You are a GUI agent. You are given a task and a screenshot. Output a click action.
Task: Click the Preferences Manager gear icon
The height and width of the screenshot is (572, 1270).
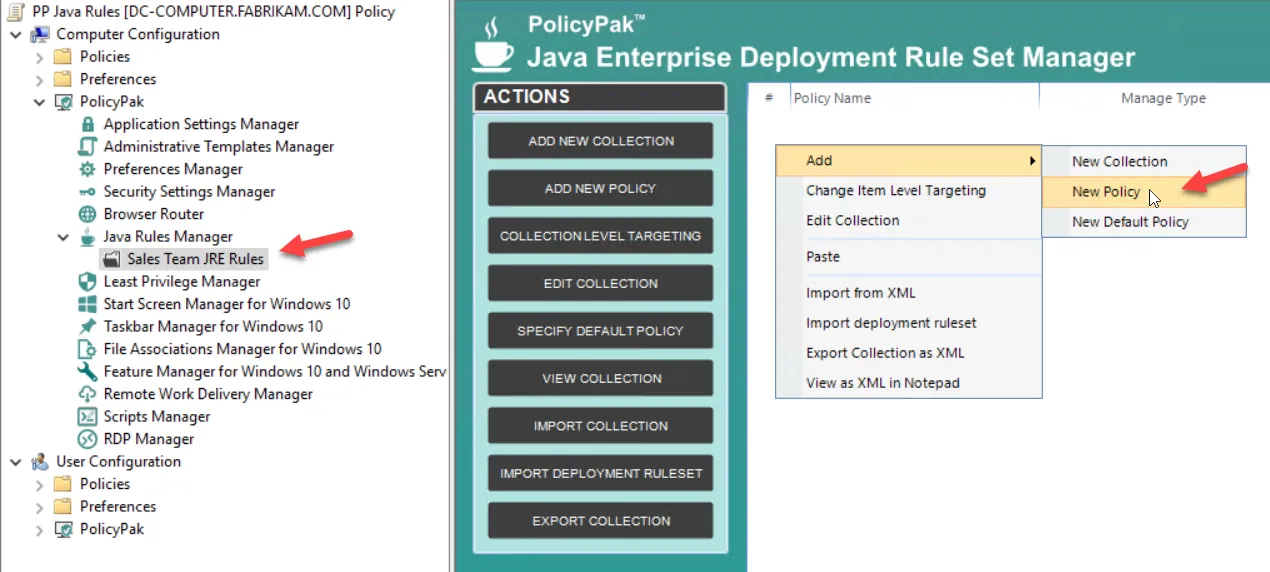click(x=87, y=169)
